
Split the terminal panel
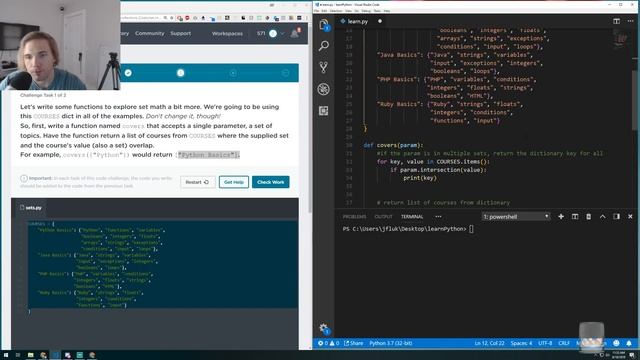pyautogui.click(x=575, y=216)
